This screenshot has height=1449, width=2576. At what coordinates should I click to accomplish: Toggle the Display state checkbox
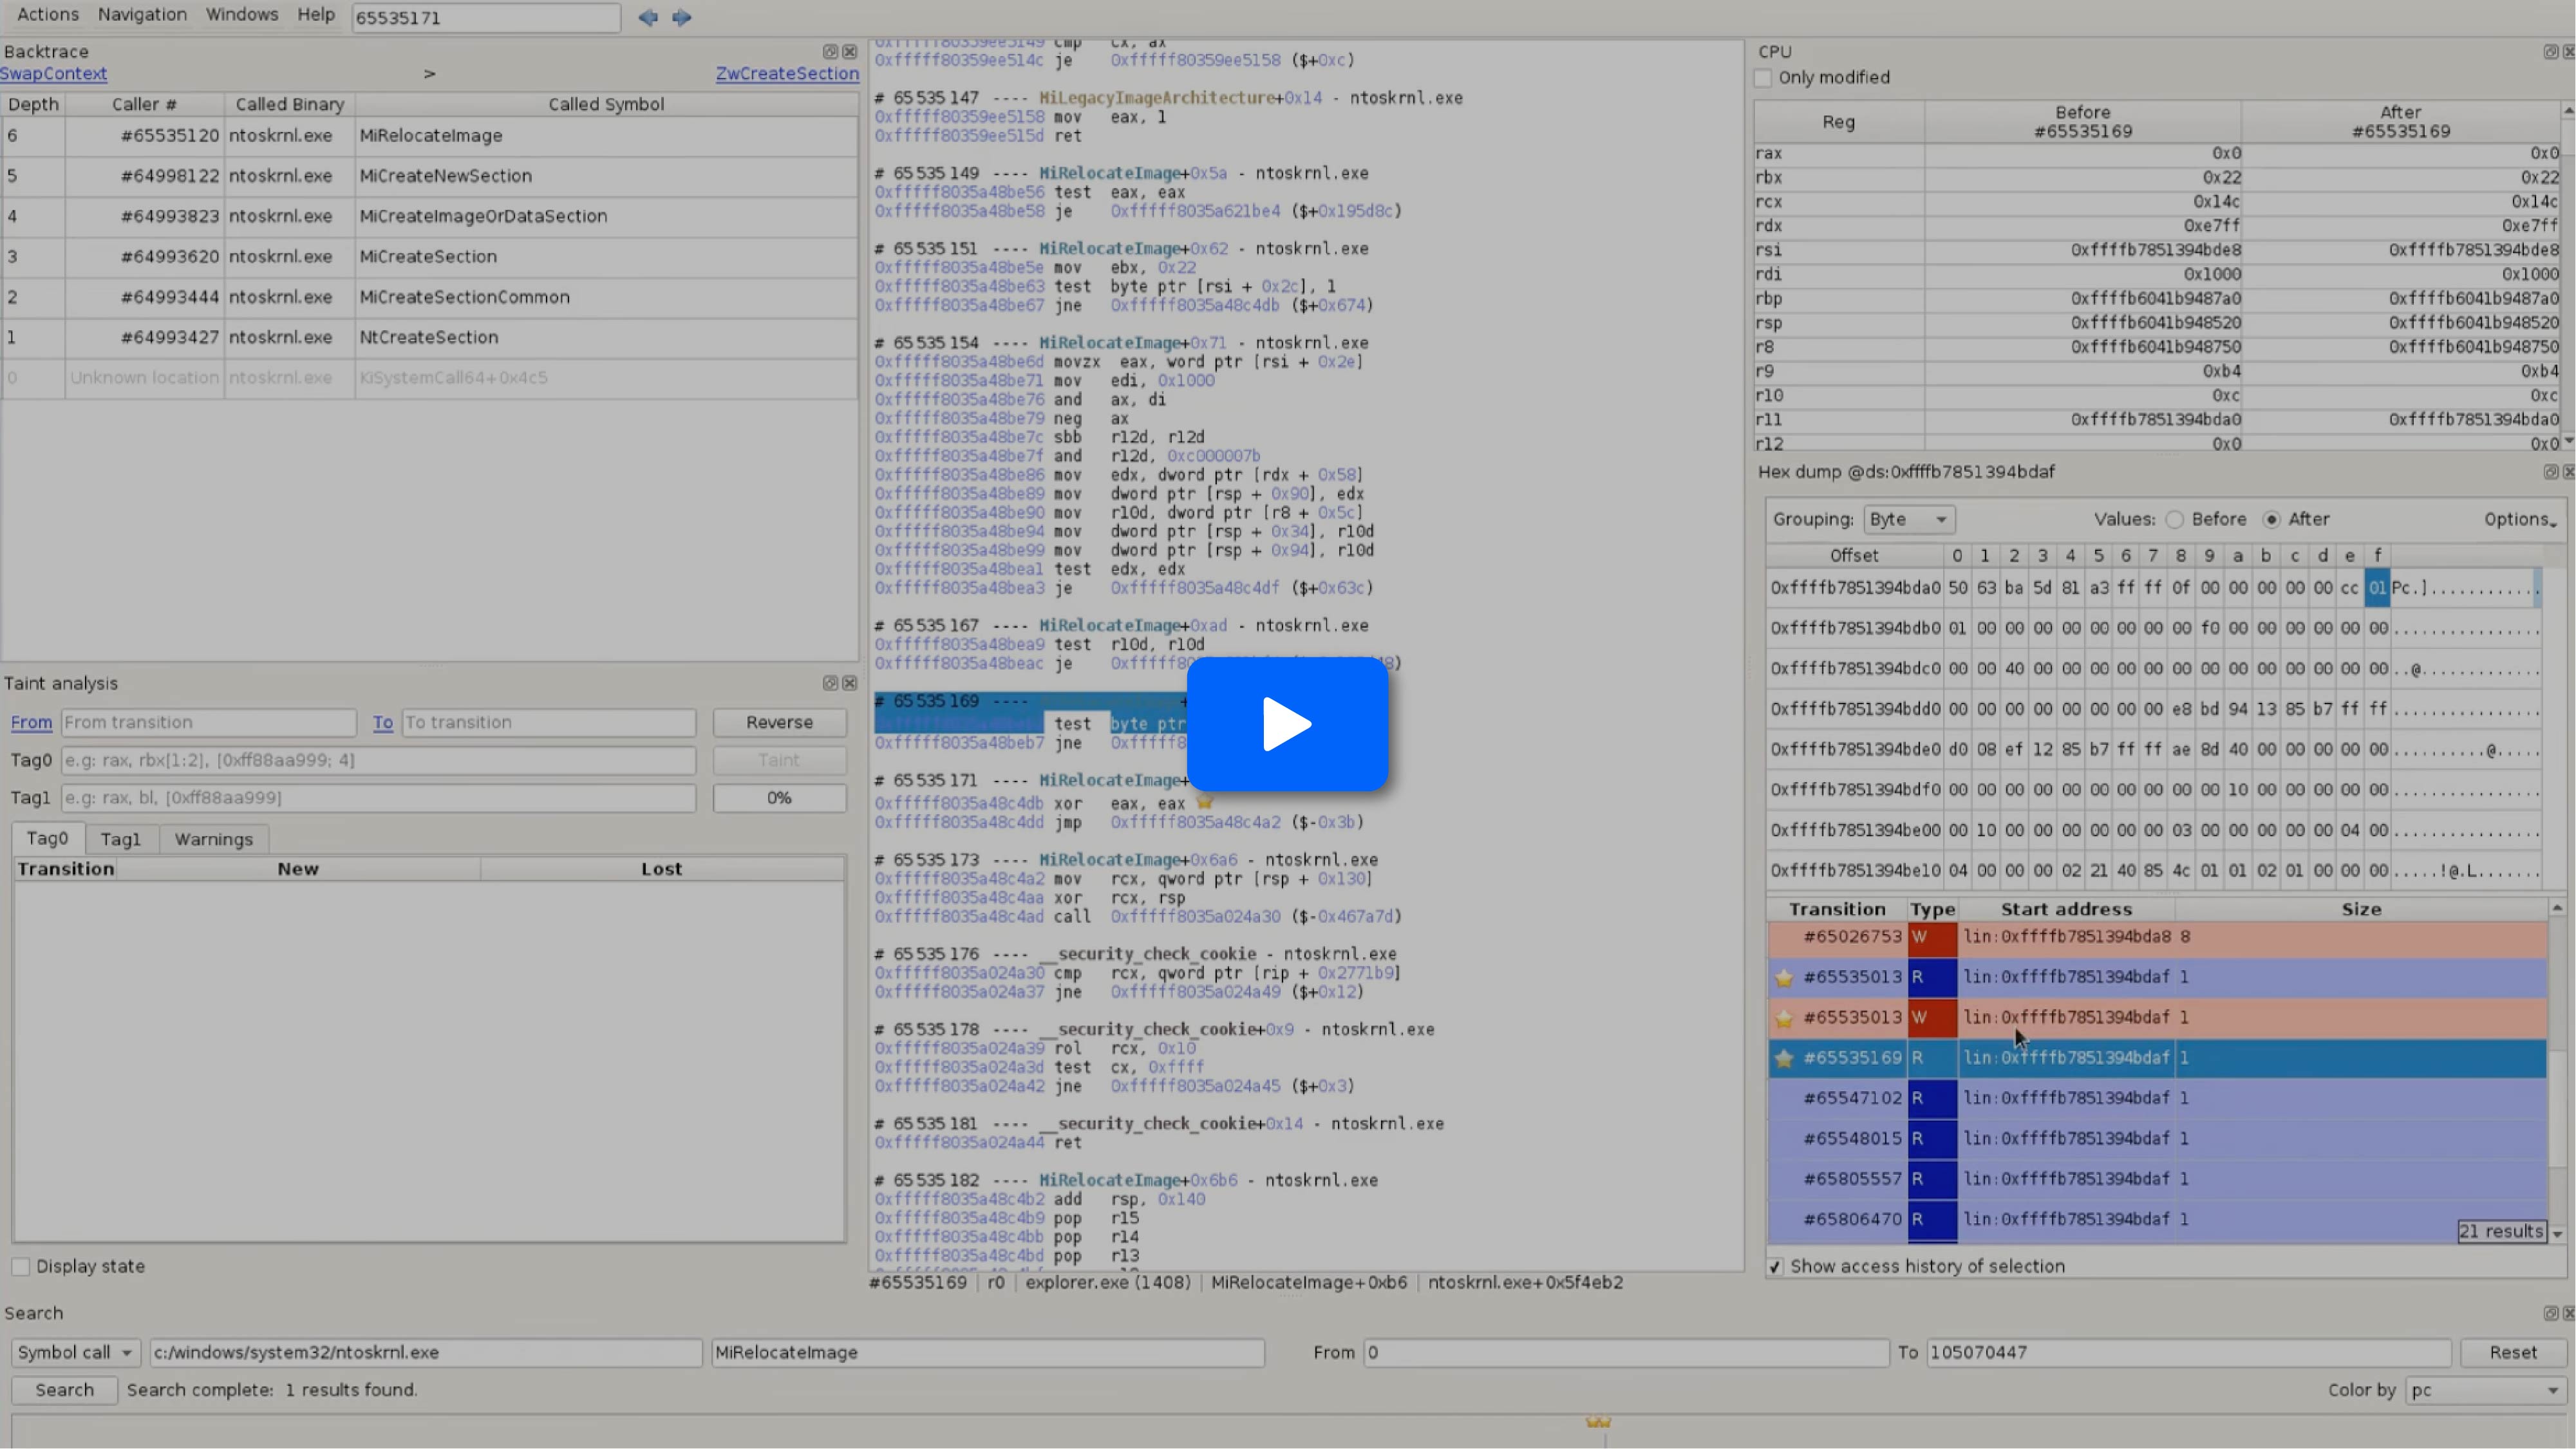[21, 1267]
